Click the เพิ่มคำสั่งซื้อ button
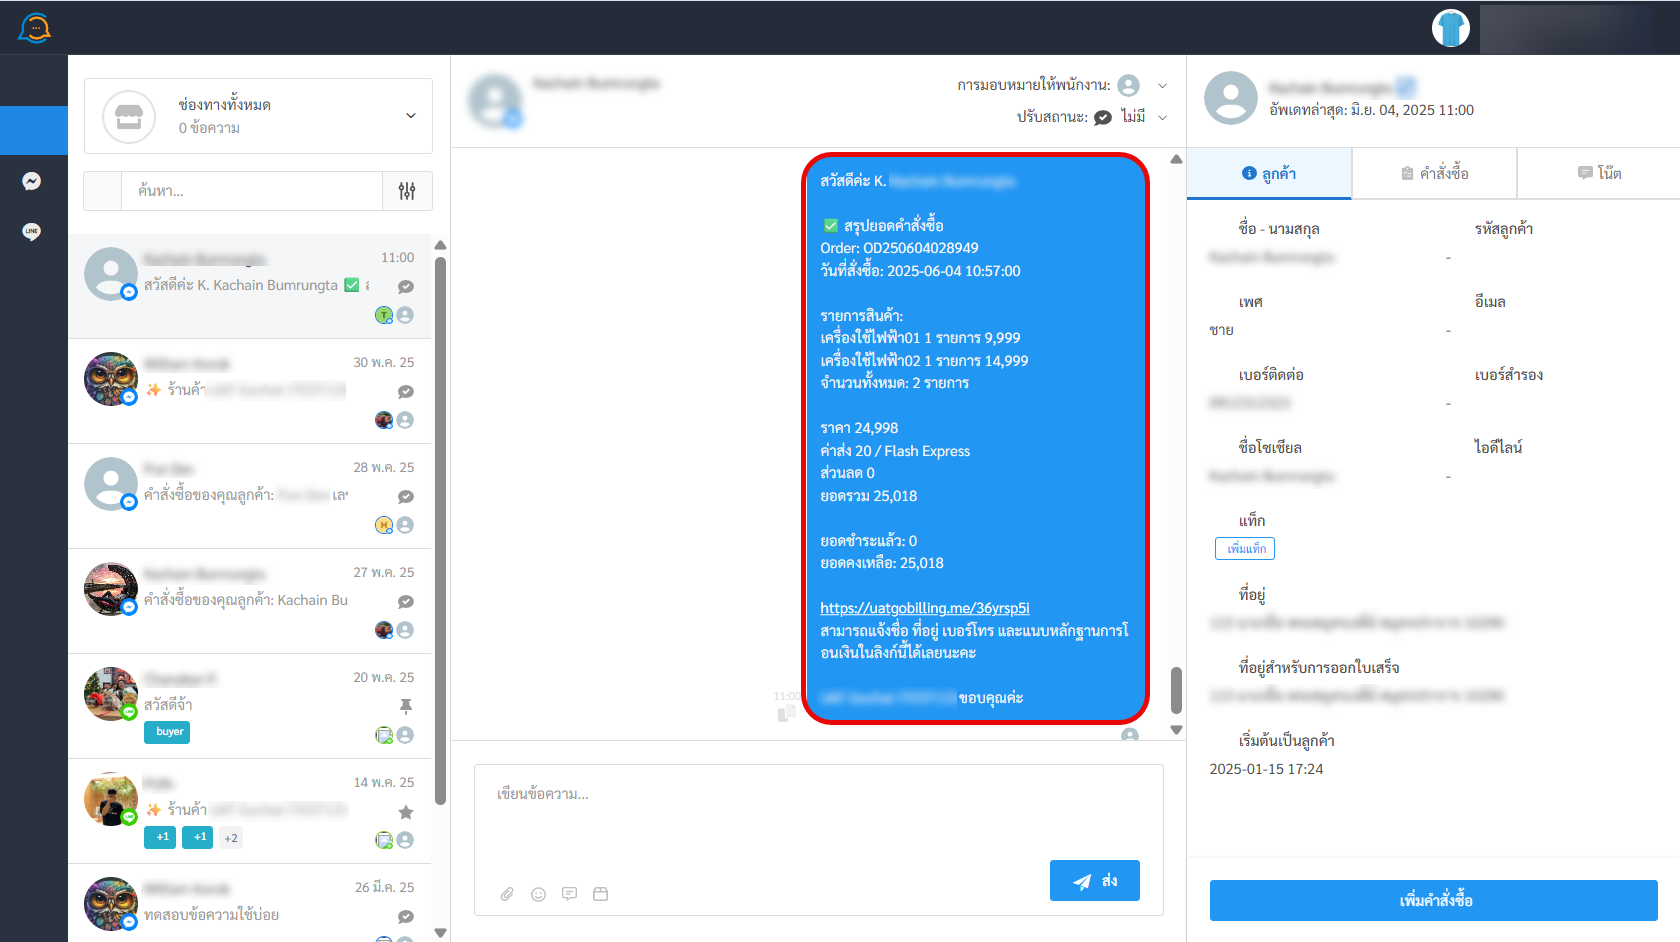 click(1433, 900)
